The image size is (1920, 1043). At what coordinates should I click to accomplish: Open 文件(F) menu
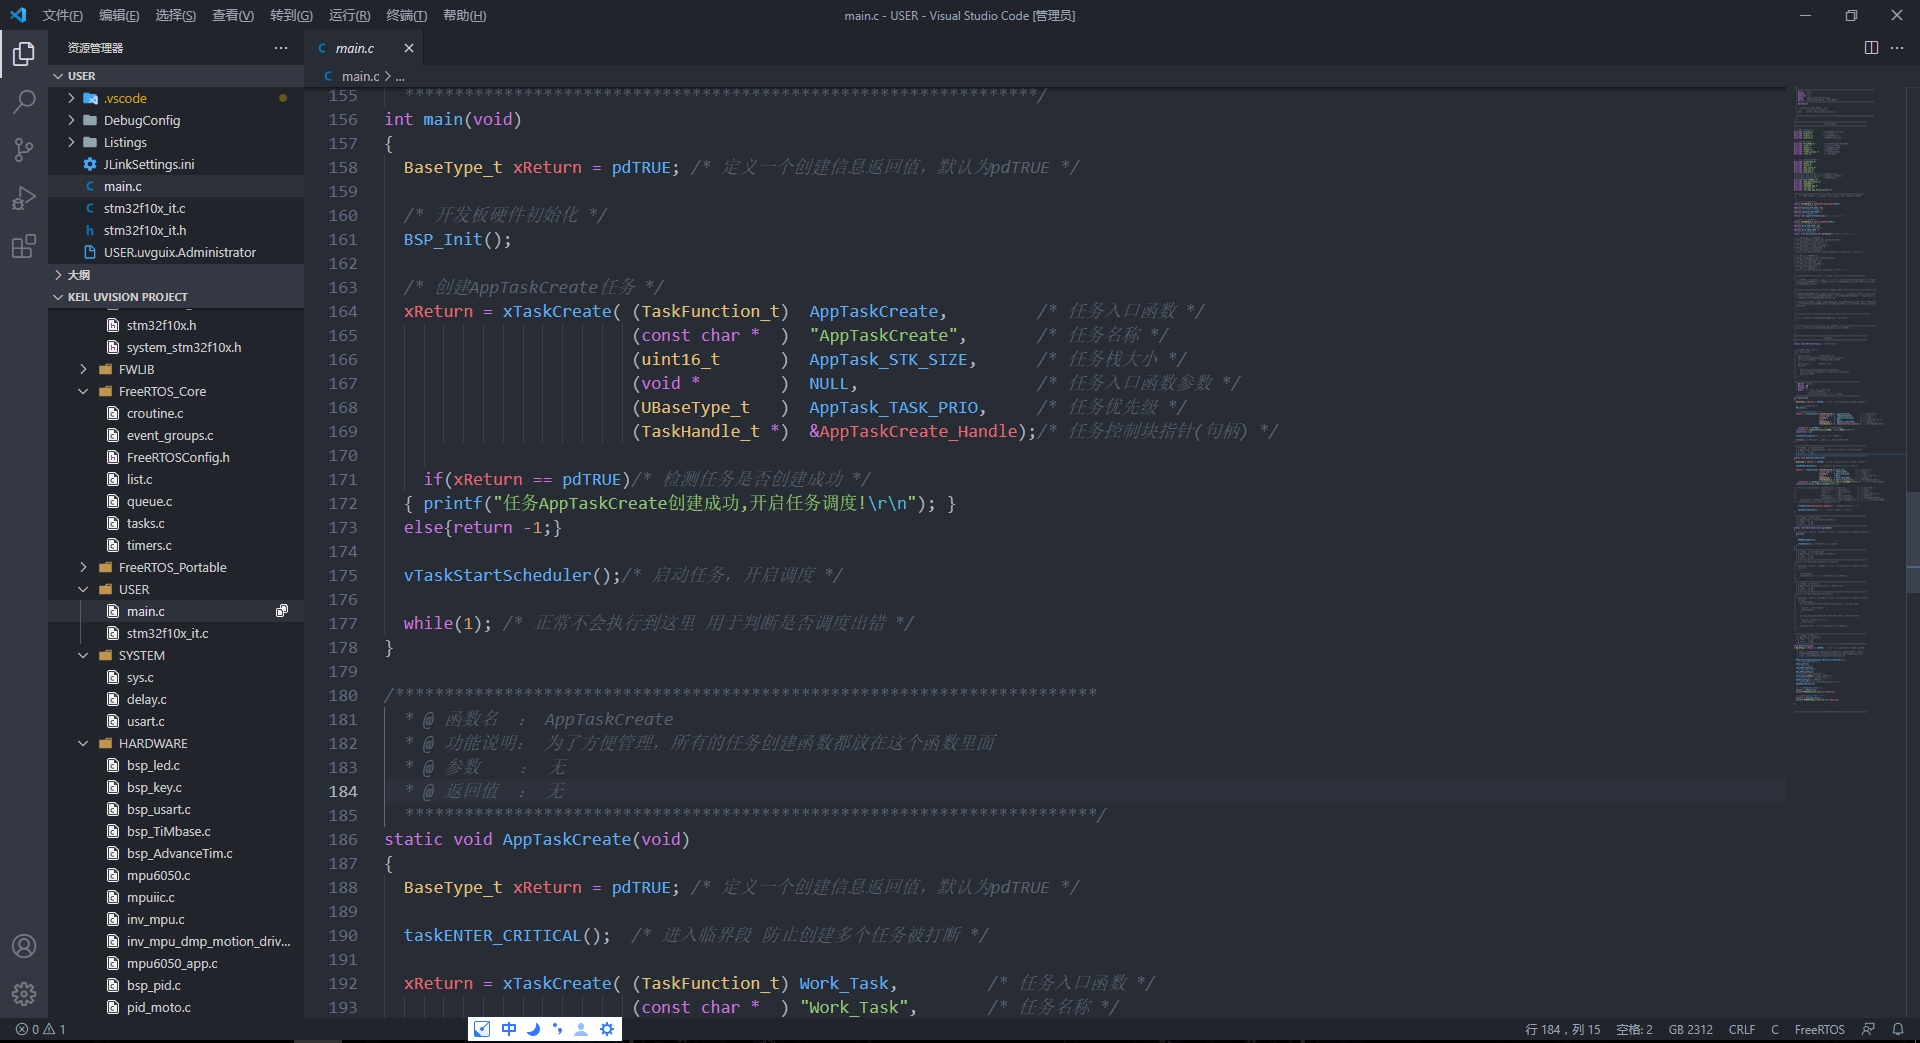pos(63,15)
